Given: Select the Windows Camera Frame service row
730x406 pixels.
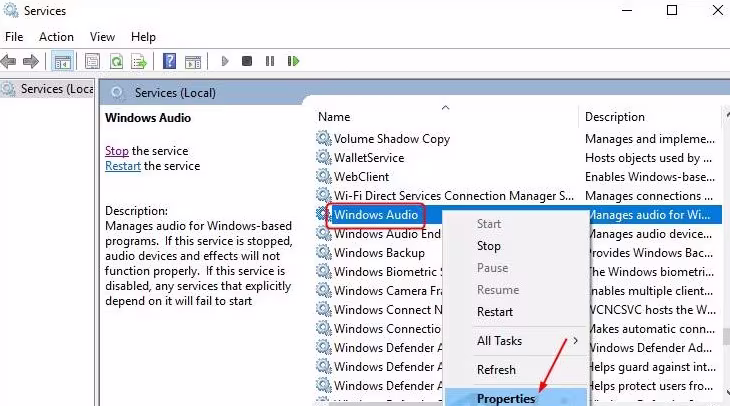Looking at the screenshot, I should pyautogui.click(x=387, y=291).
